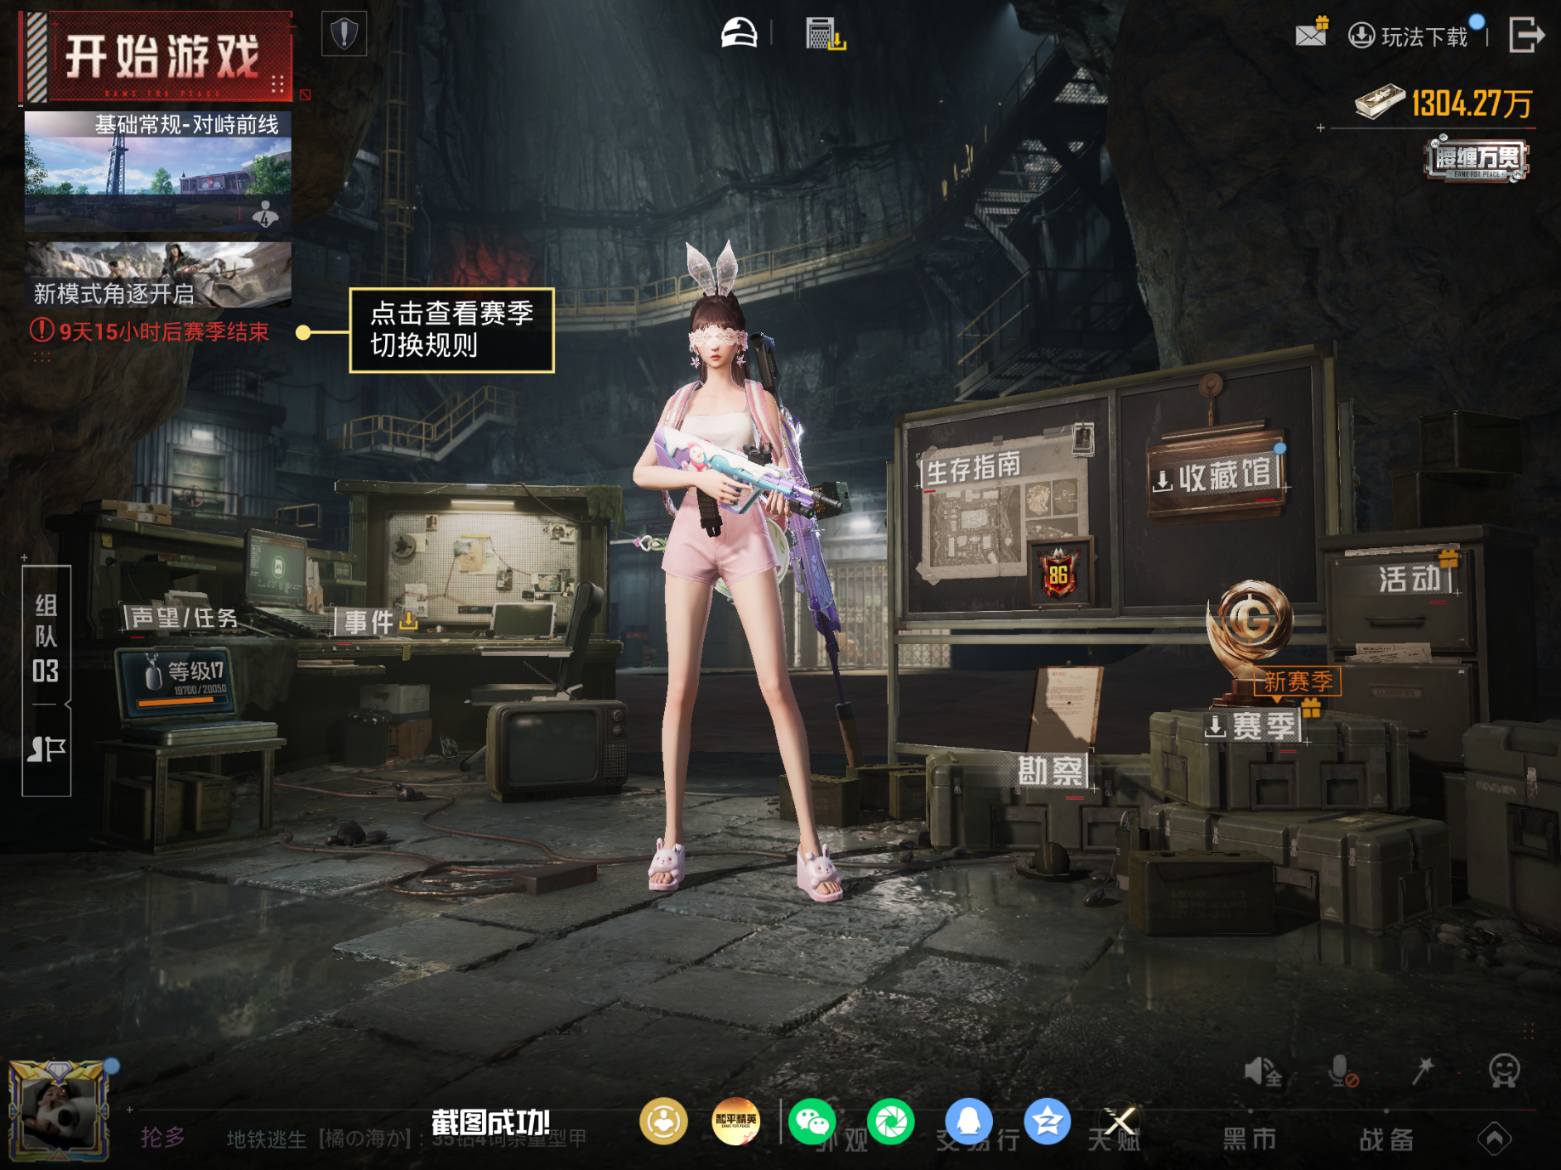This screenshot has height=1170, width=1561.
Task: Share to WeChat Moments camera-shutter icon
Action: pyautogui.click(x=890, y=1121)
